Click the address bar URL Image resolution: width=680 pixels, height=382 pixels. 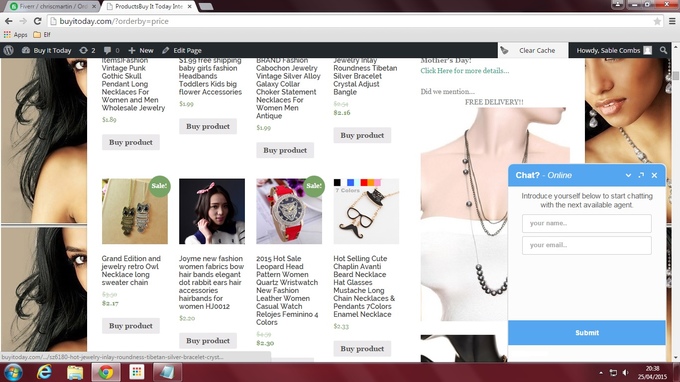114,21
